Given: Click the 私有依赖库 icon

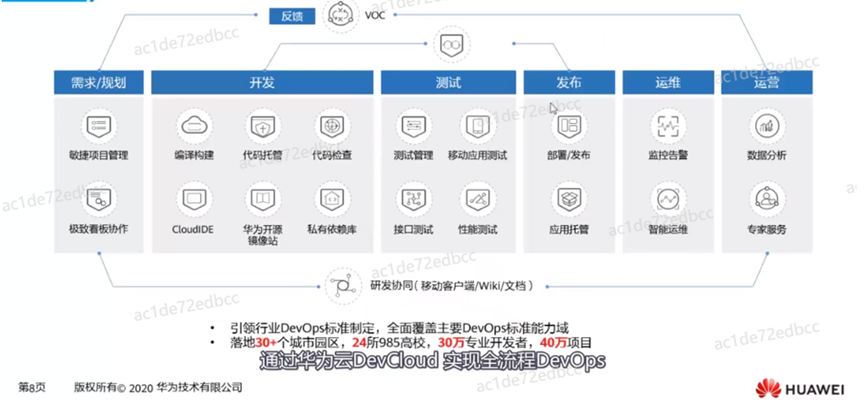Looking at the screenshot, I should coord(332,200).
